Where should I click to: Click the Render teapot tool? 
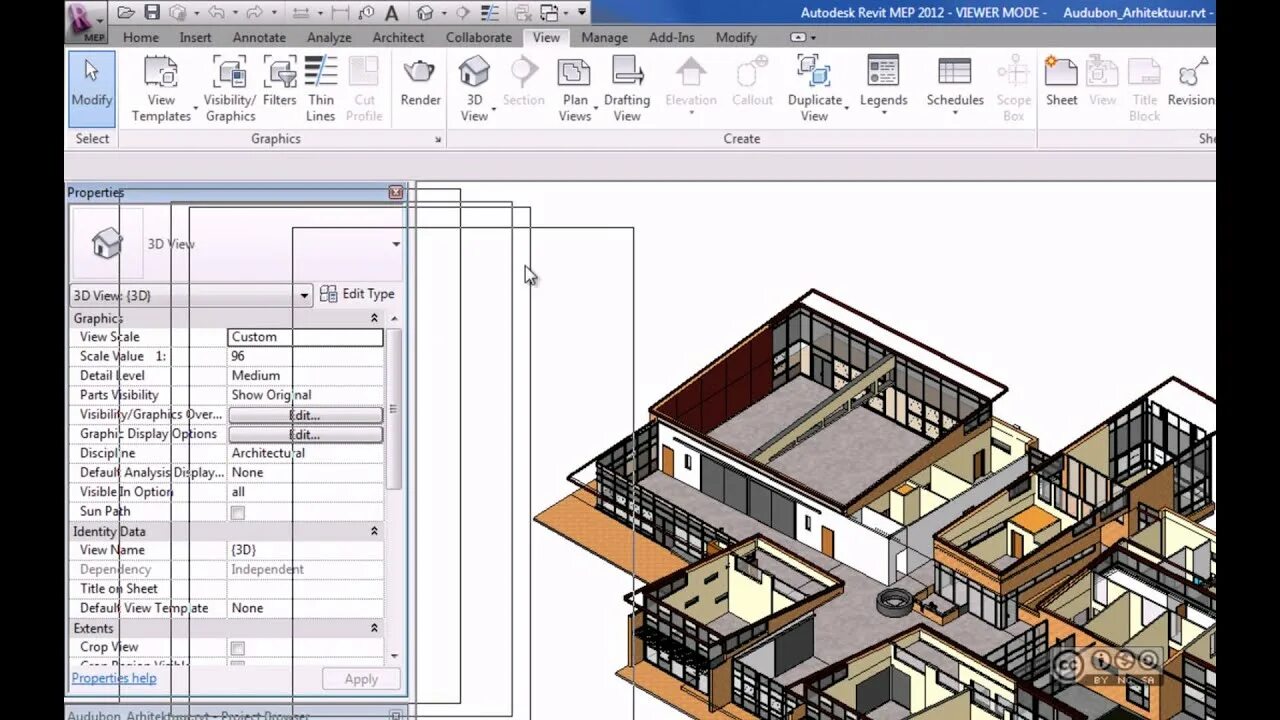[x=420, y=82]
